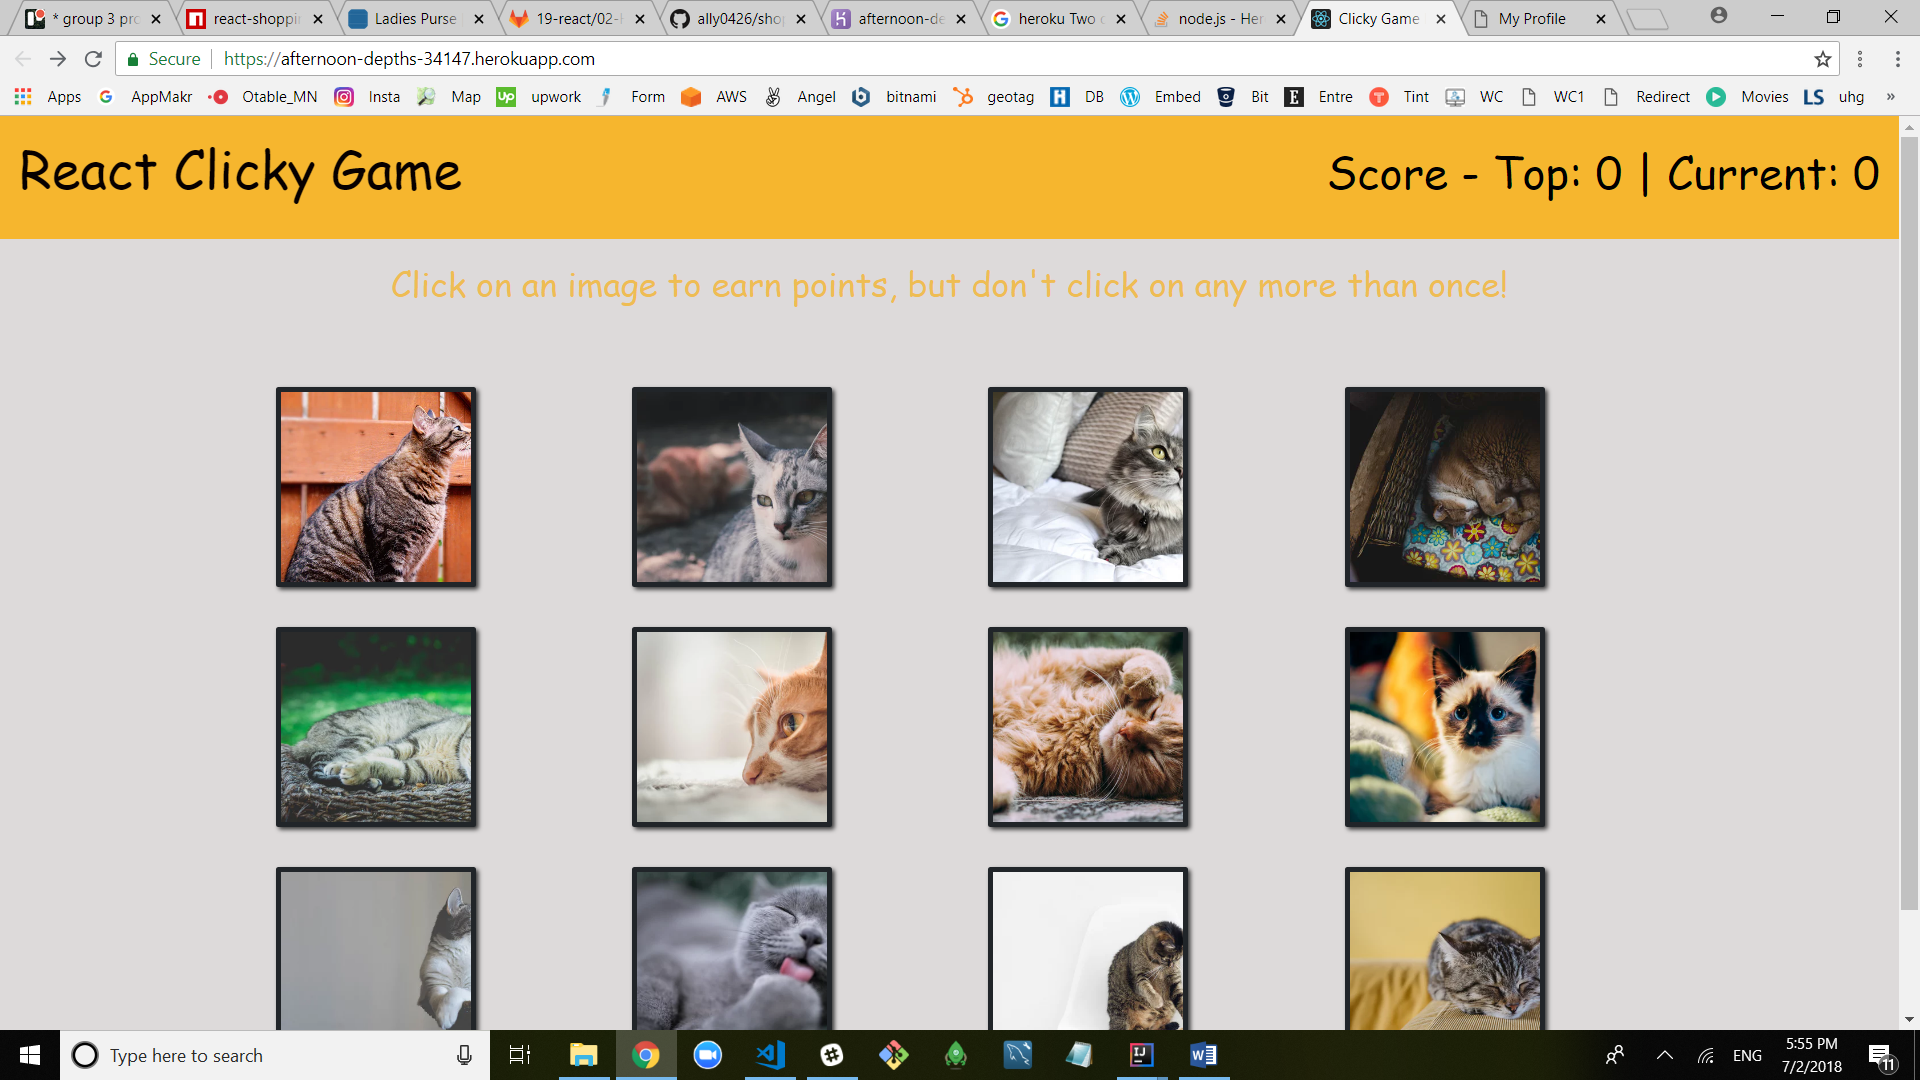Launch Visual Studio Code from taskbar
The image size is (1920, 1080).
point(770,1055)
